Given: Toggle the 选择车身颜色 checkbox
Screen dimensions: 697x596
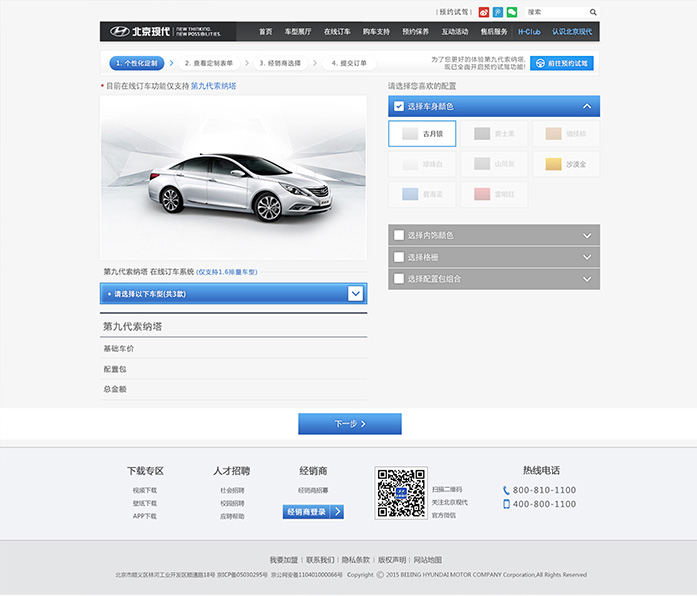Looking at the screenshot, I should pos(399,106).
